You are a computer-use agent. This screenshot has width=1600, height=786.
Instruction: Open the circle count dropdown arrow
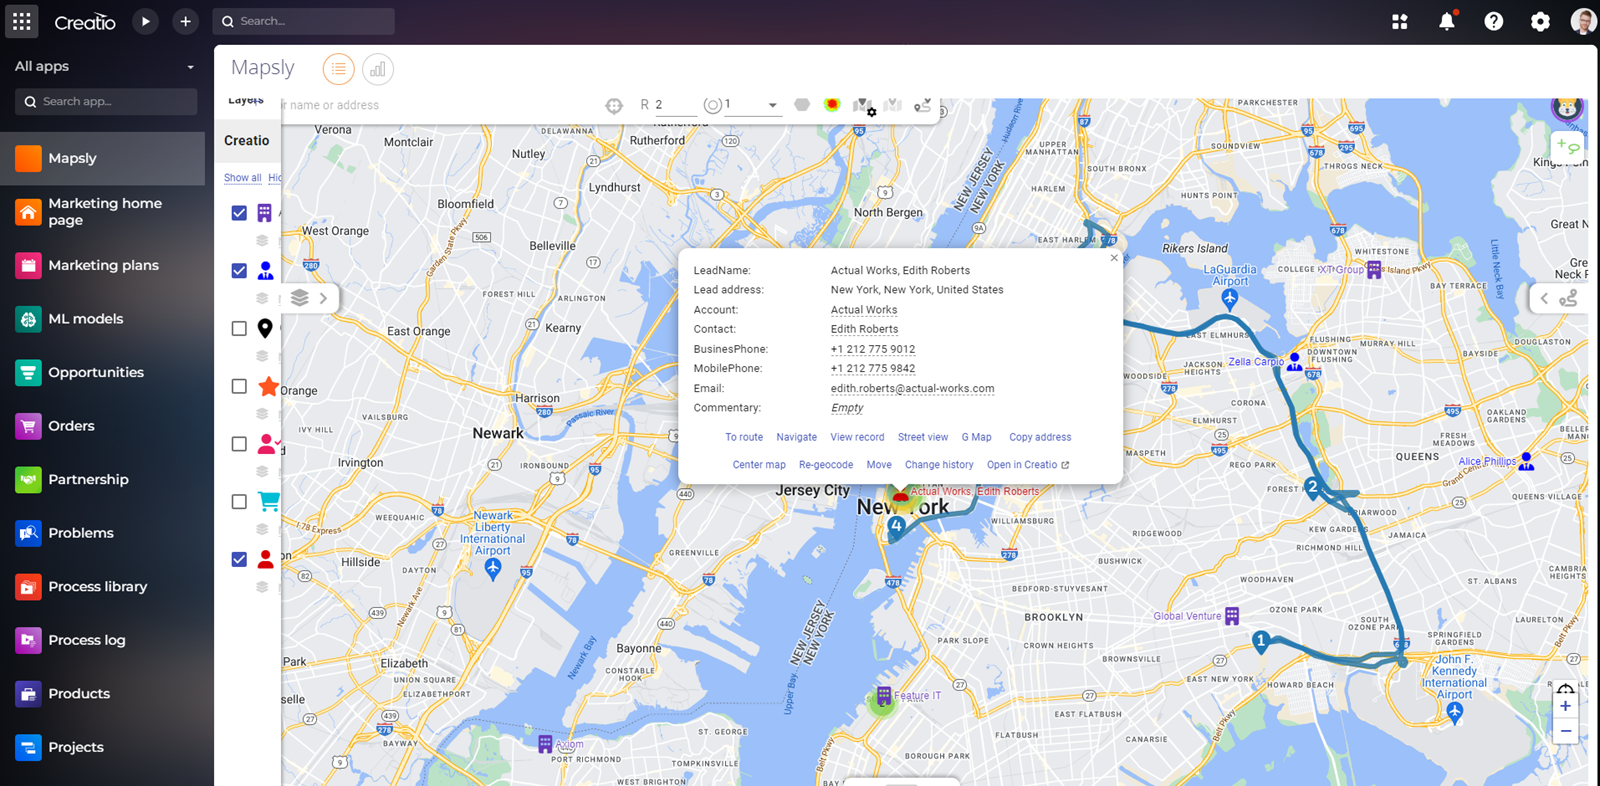tap(772, 105)
